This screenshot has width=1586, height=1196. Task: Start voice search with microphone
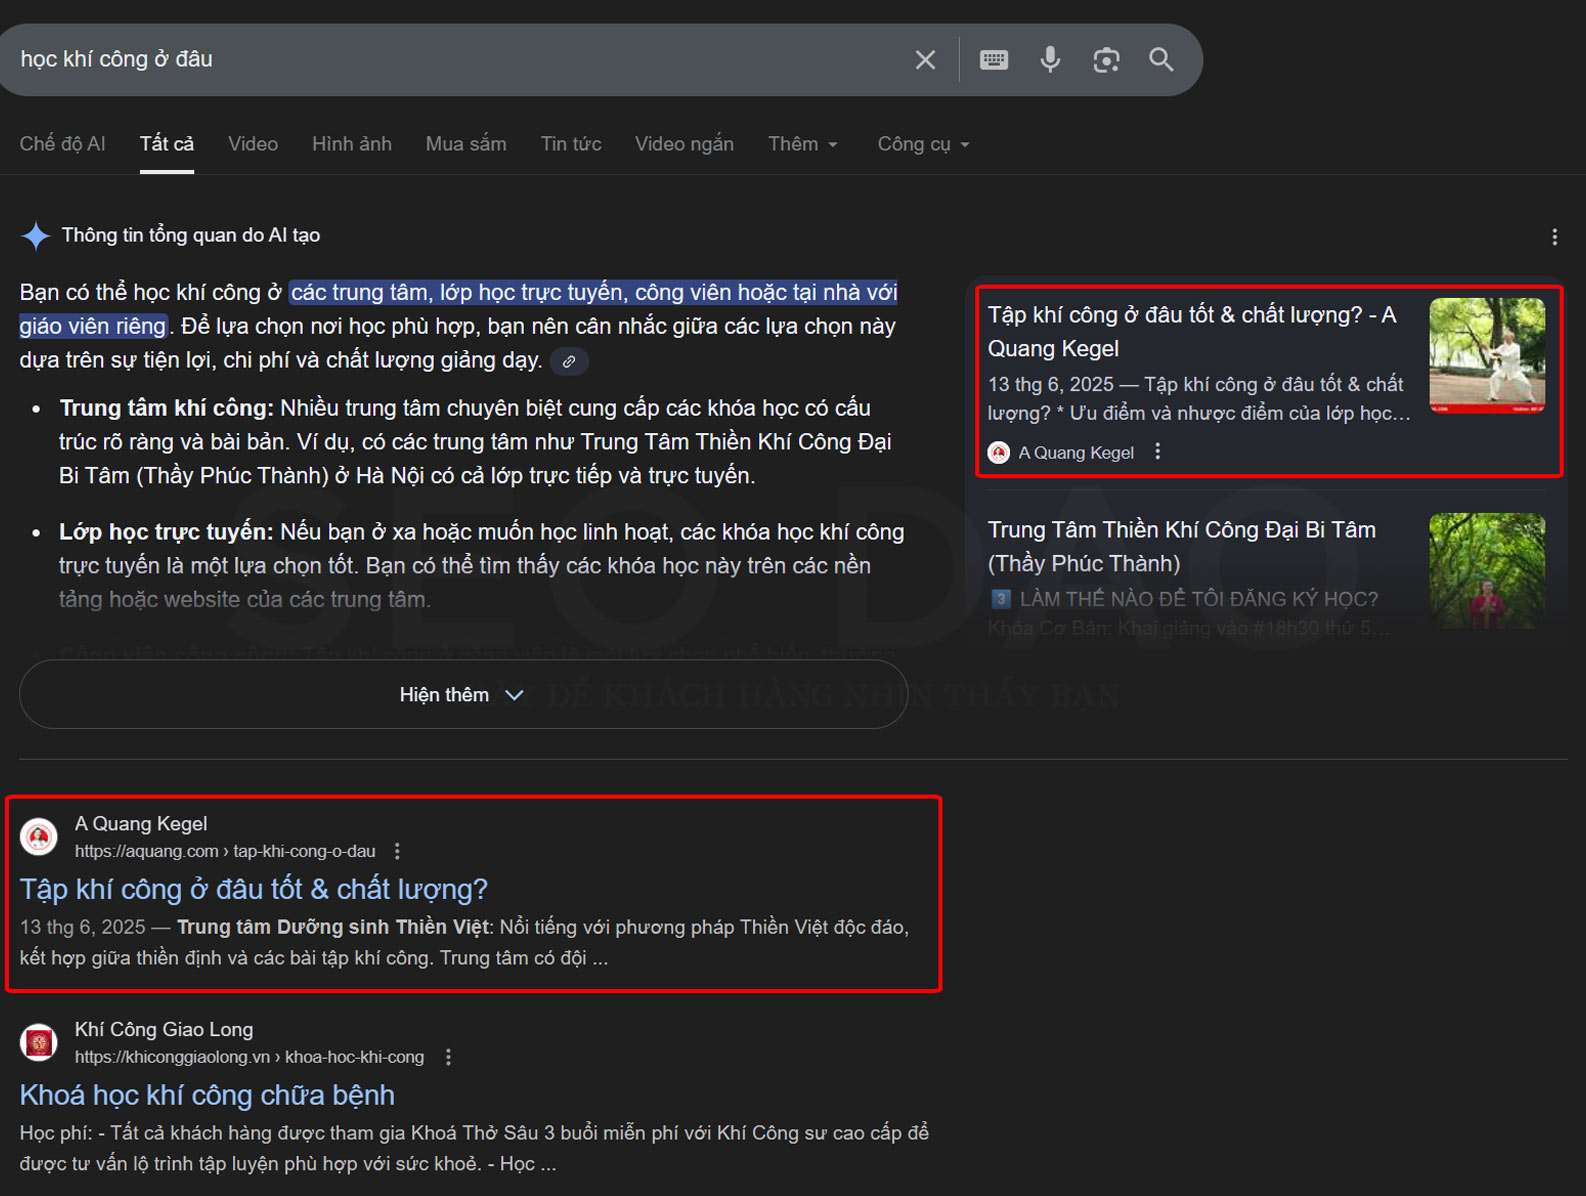[1049, 60]
